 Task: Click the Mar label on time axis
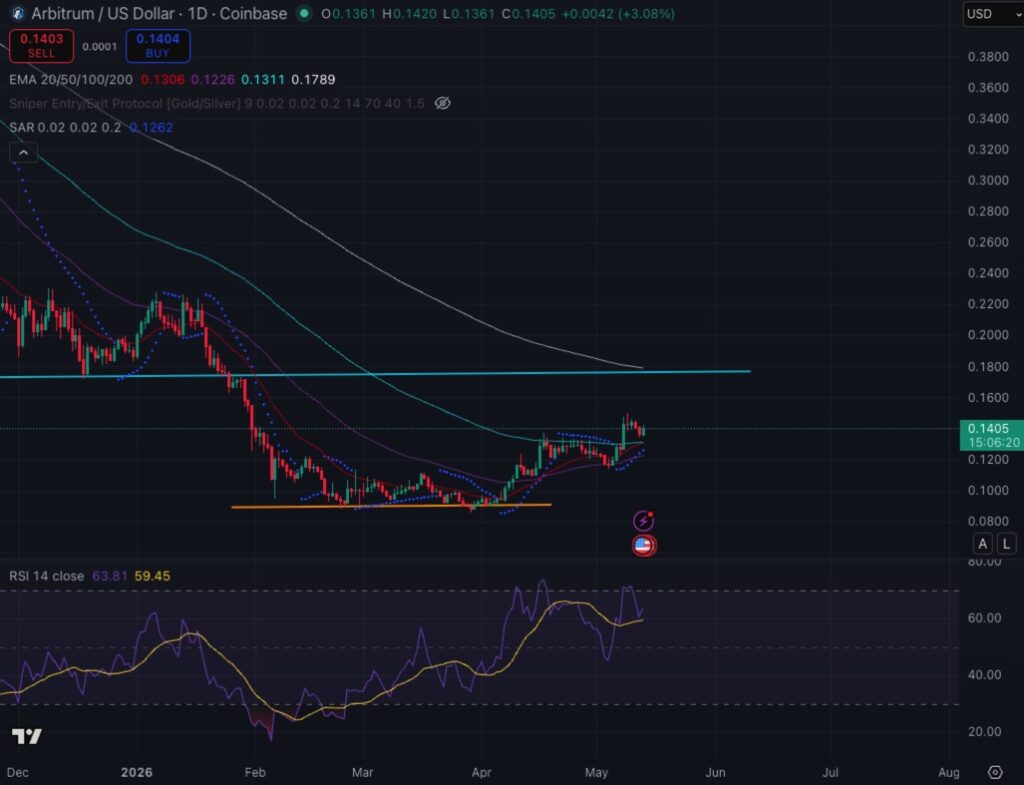point(362,773)
